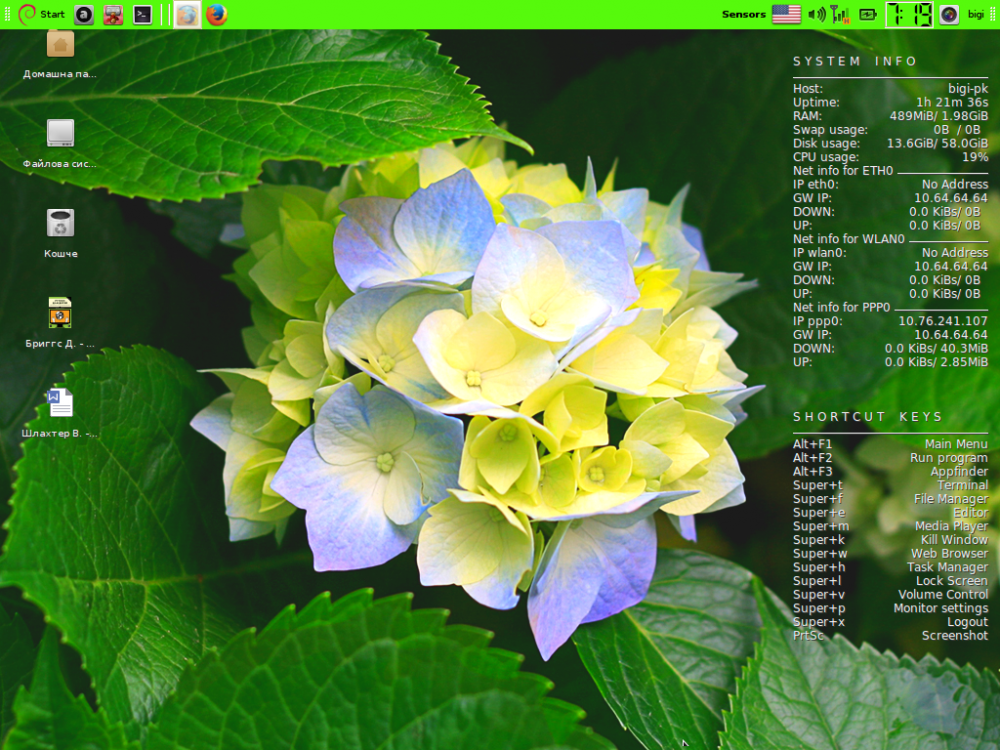Open the 'bigi' user menu
The height and width of the screenshot is (750, 1000).
point(976,14)
